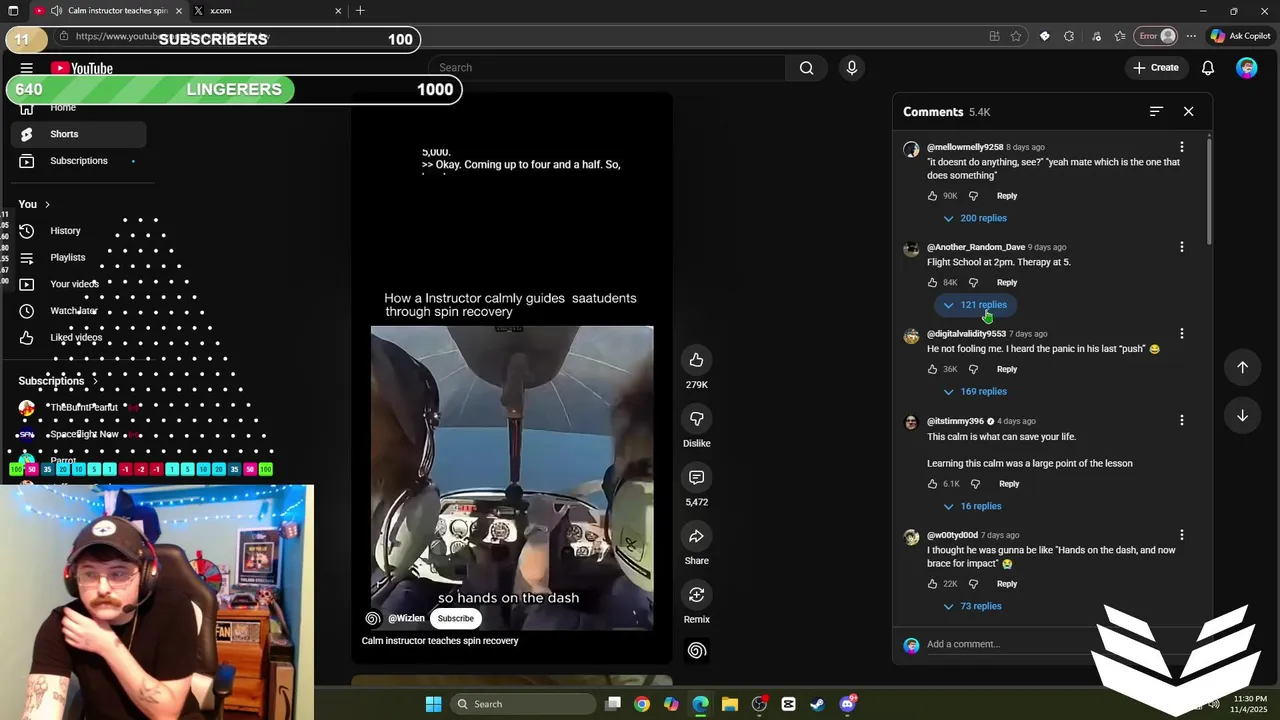Dislike the @digitalvalidity9553 comment
The image size is (1280, 720).
click(974, 370)
